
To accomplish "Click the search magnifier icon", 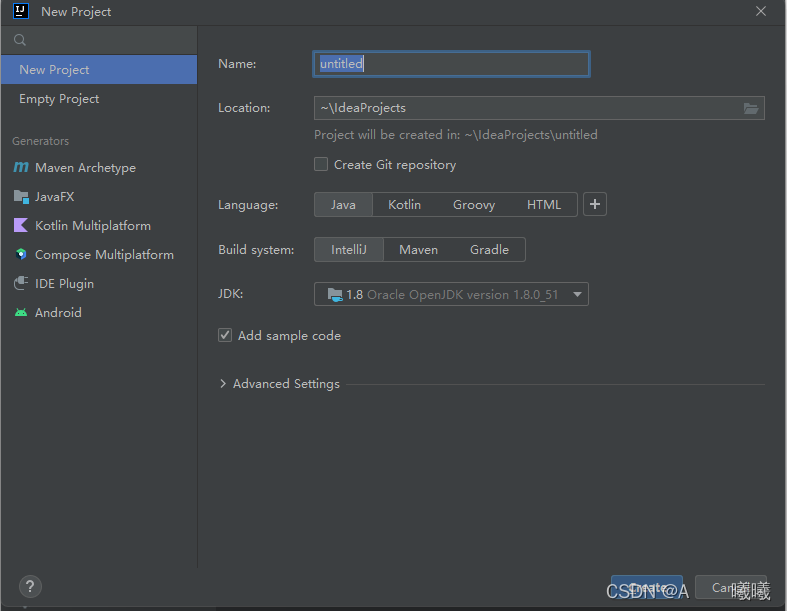I will (x=20, y=40).
